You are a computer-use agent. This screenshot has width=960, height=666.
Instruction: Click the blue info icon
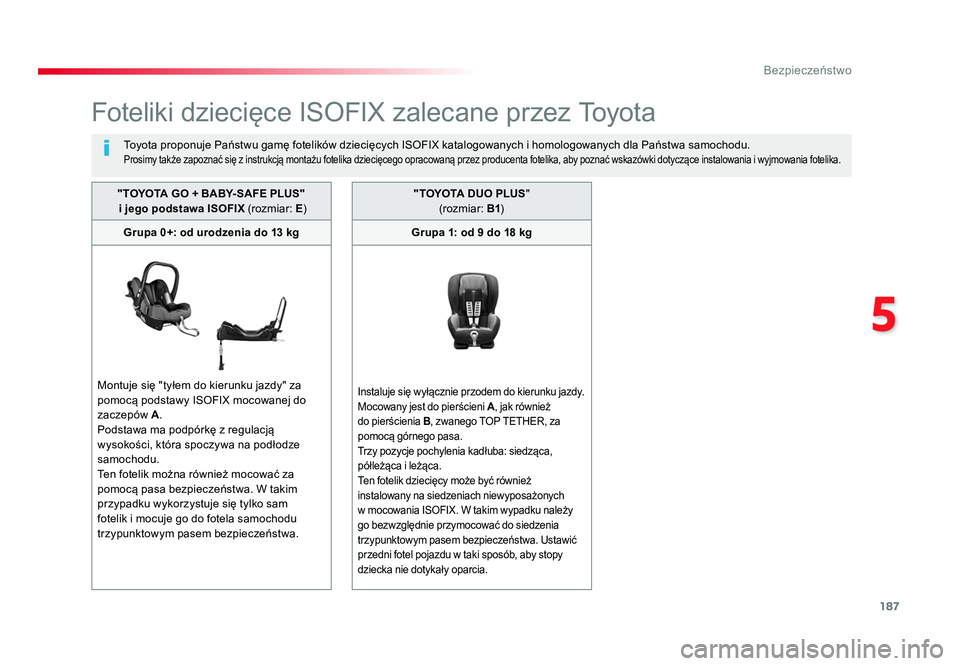coord(107,148)
